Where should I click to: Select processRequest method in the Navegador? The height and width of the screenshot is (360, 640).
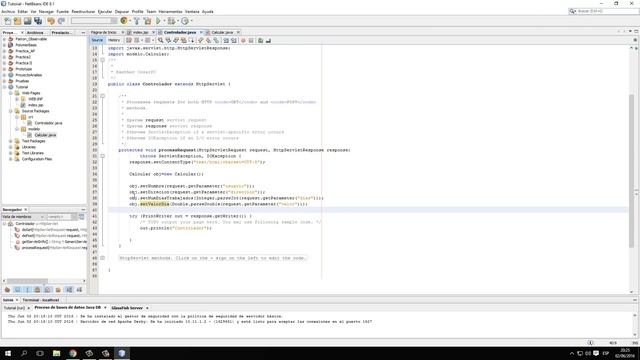(x=51, y=248)
